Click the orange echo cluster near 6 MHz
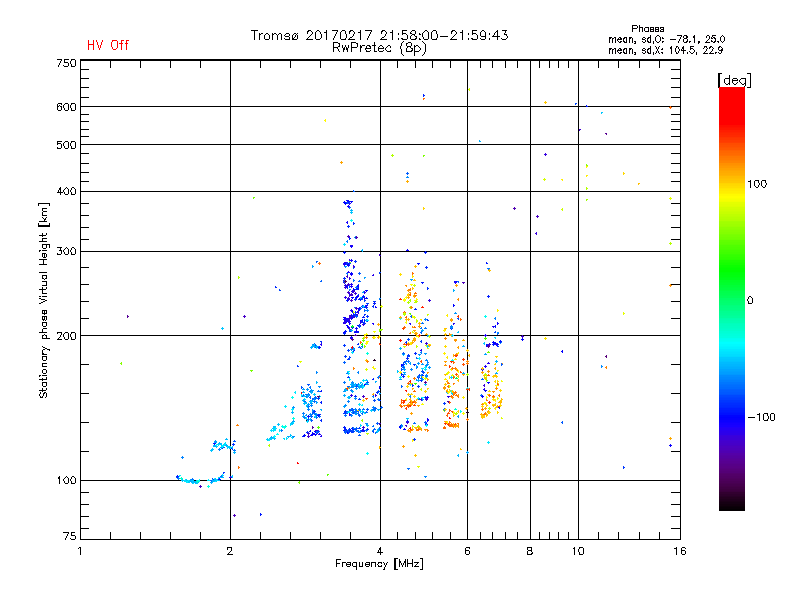Screen dimensions: 800x600 coord(453,378)
